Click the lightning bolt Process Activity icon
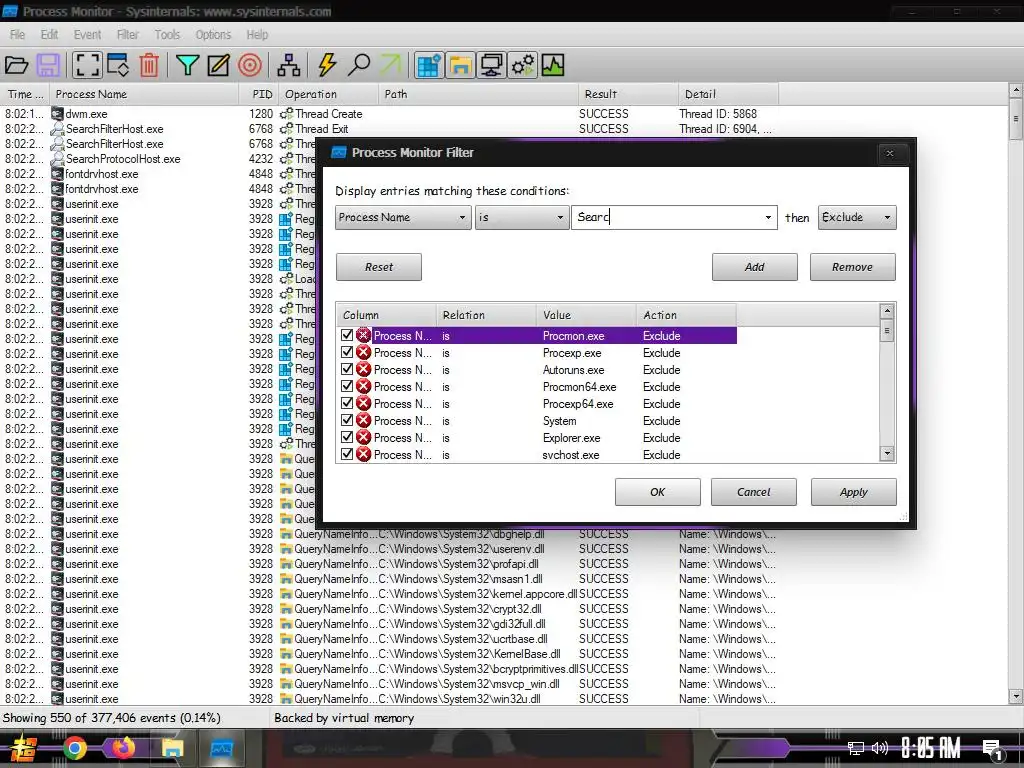 pyautogui.click(x=327, y=65)
